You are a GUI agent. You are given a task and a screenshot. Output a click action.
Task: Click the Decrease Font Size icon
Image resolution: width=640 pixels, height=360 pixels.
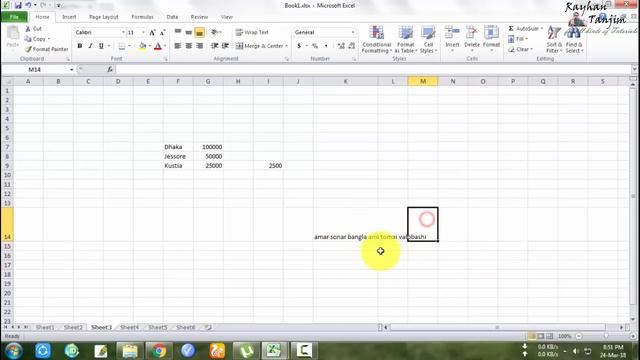click(162, 32)
